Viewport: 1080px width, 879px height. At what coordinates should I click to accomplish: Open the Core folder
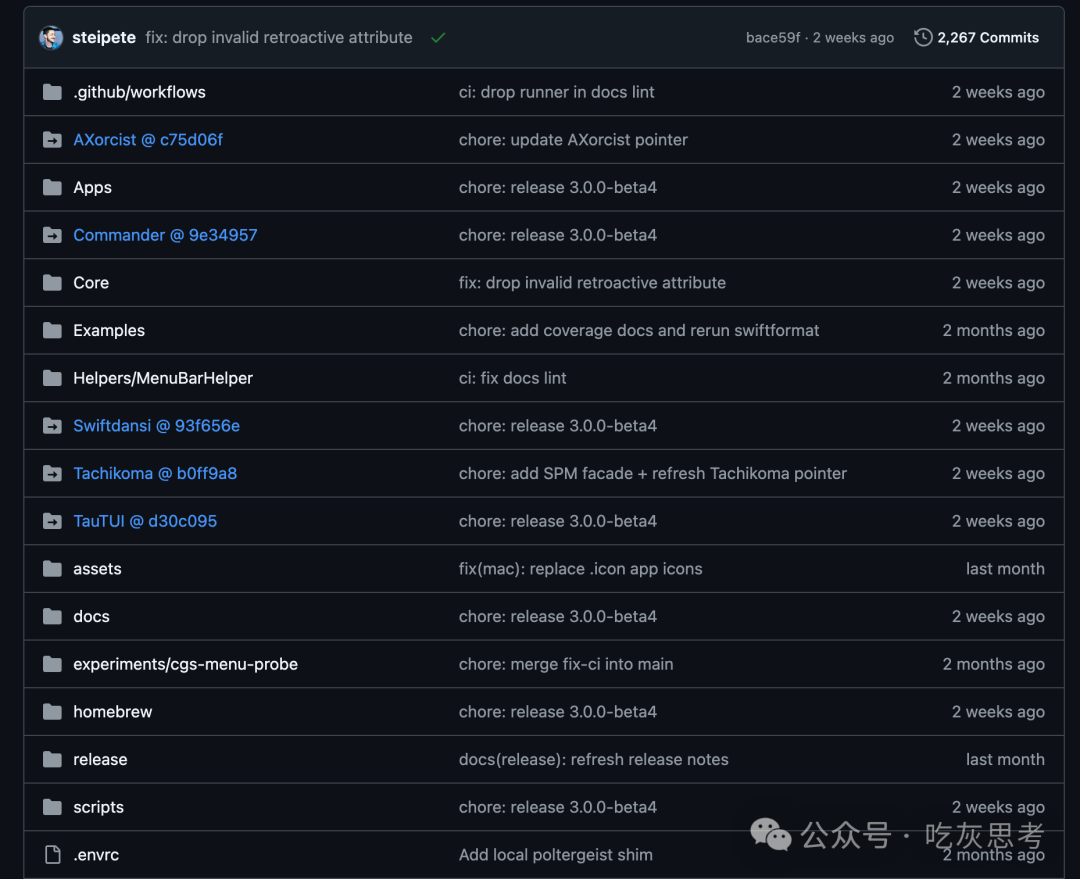[91, 282]
